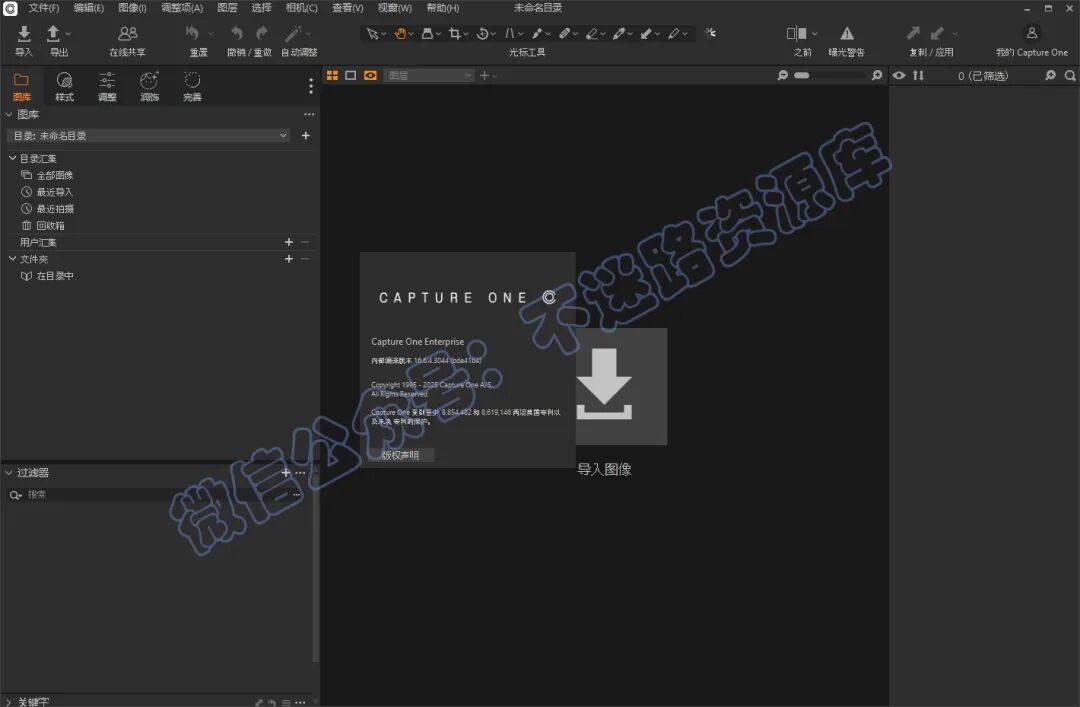Open the 编辑(E) menu
This screenshot has height=707, width=1080.
point(88,8)
